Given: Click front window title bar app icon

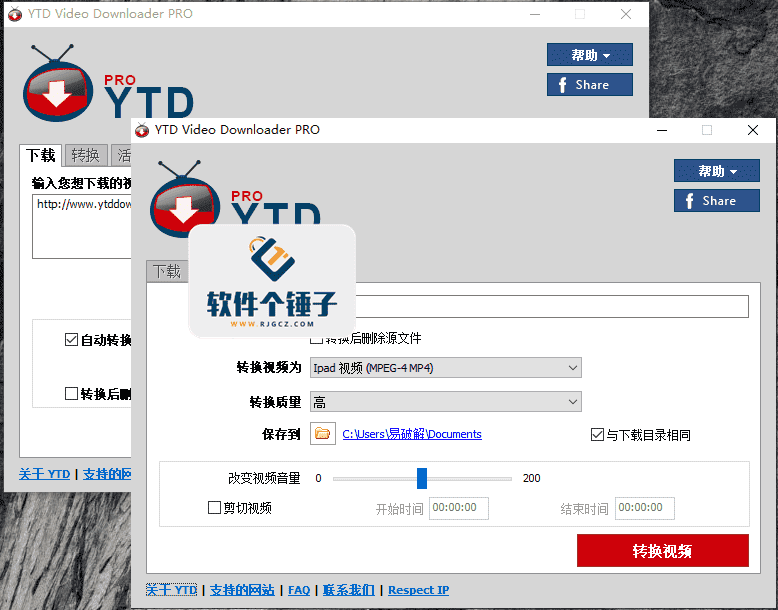Looking at the screenshot, I should [142, 130].
